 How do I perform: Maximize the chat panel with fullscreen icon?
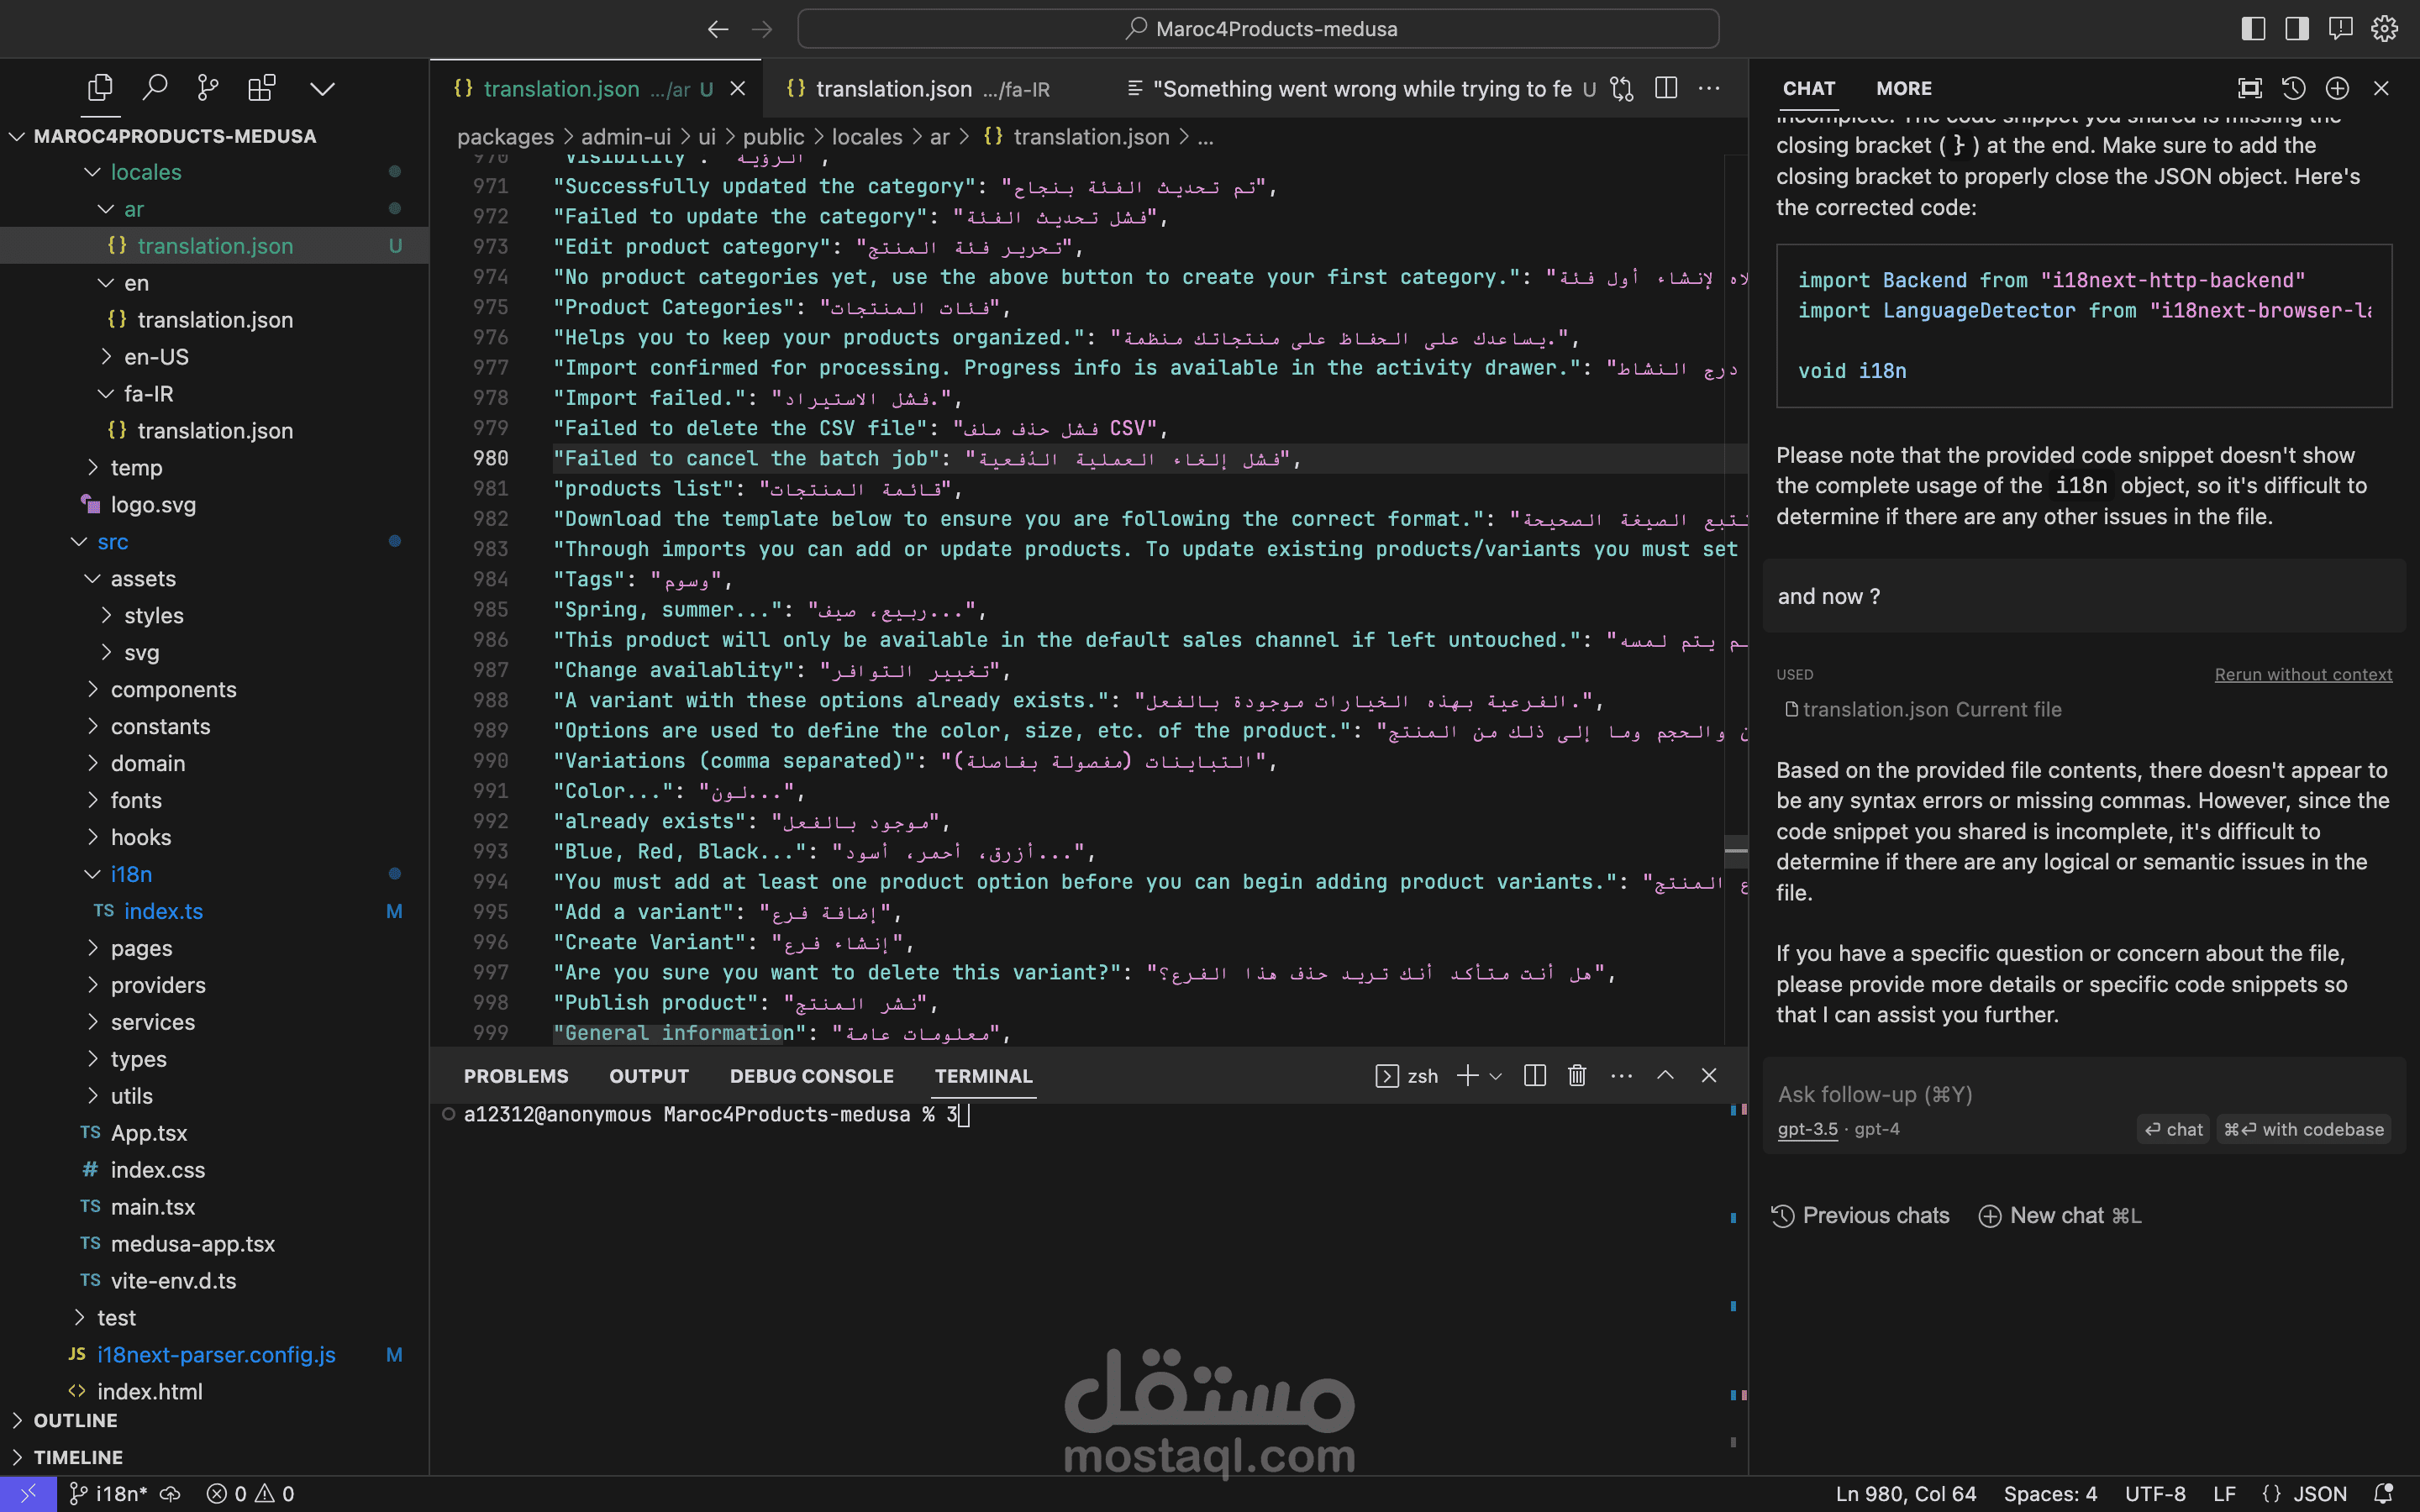[2250, 89]
